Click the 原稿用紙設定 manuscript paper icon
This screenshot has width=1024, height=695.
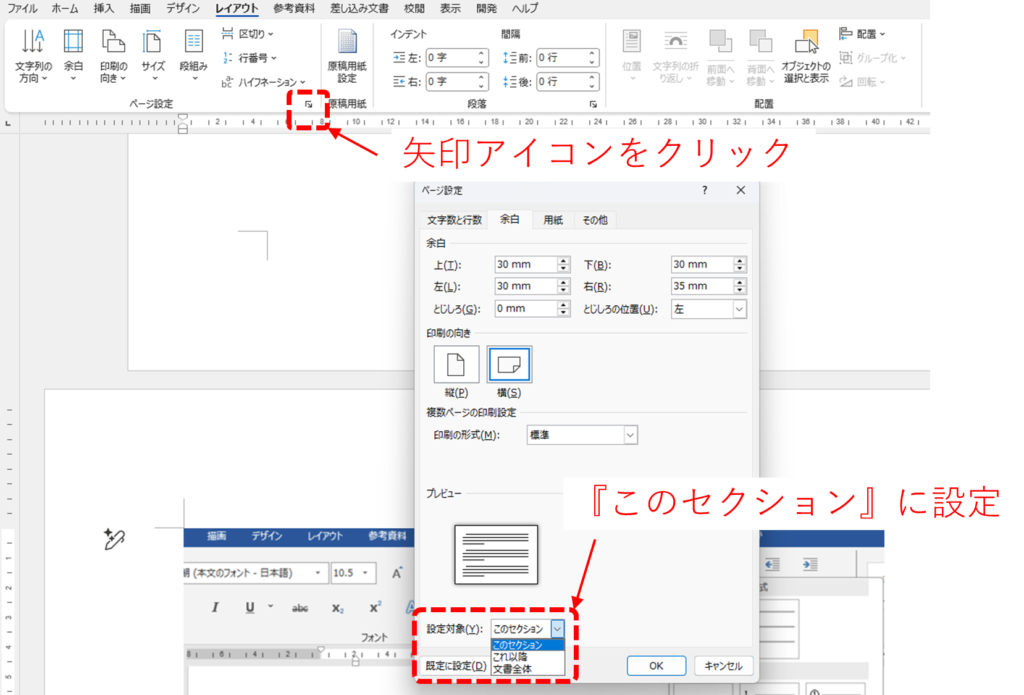tap(347, 43)
